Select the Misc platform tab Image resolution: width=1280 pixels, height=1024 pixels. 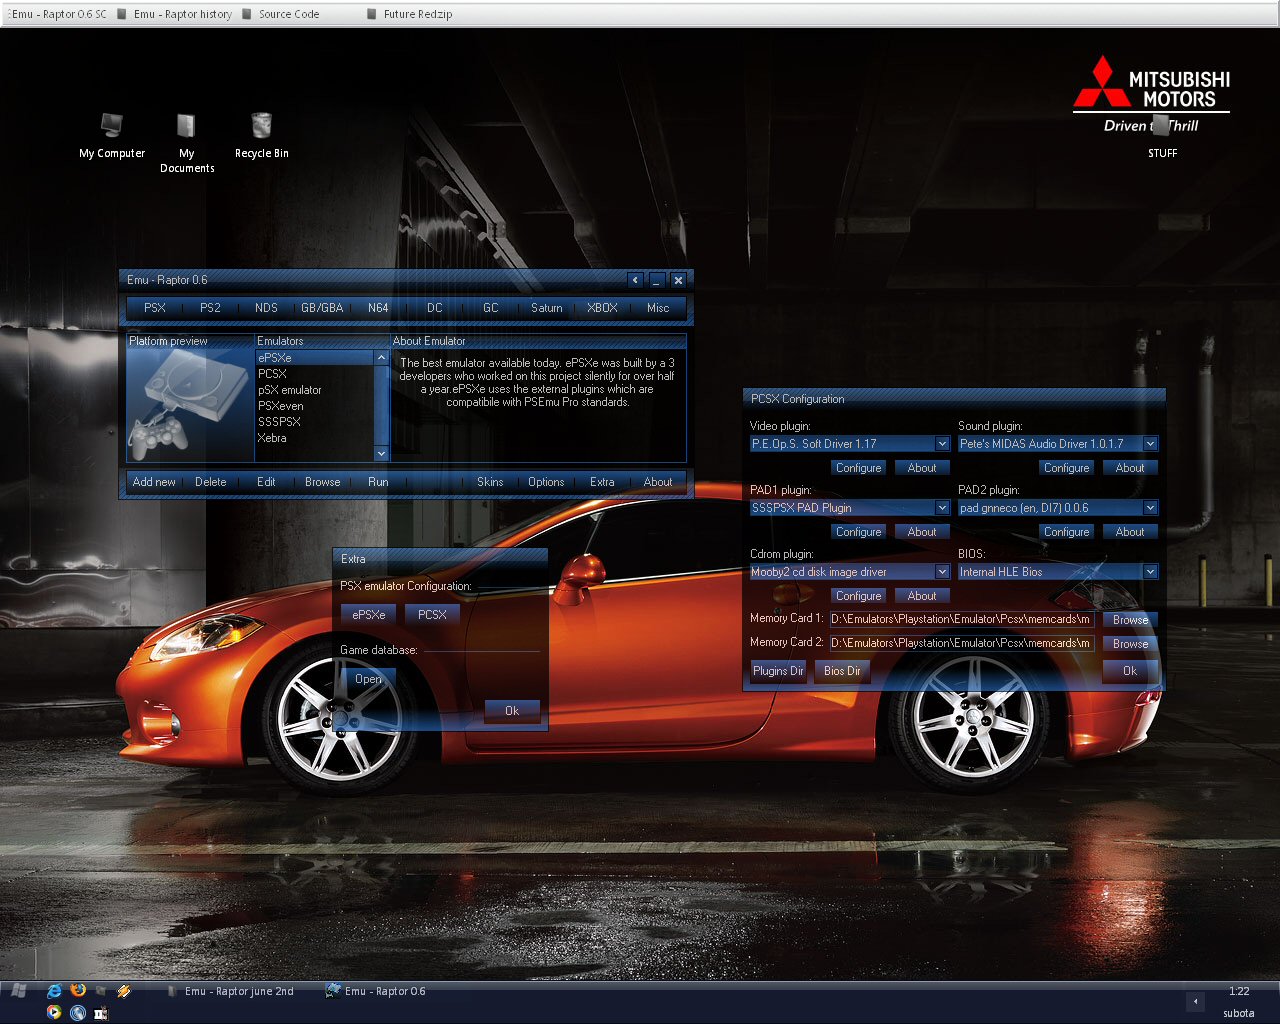658,308
